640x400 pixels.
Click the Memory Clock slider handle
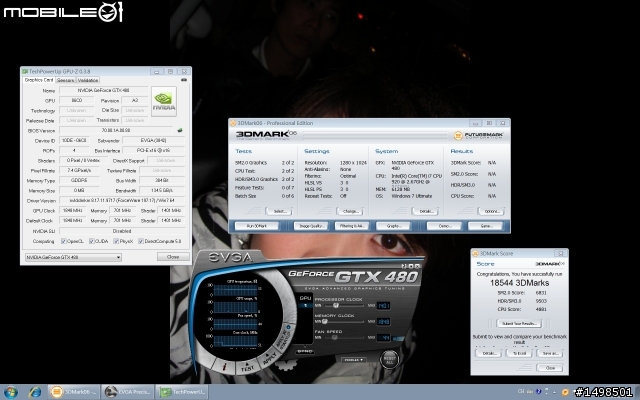324,322
